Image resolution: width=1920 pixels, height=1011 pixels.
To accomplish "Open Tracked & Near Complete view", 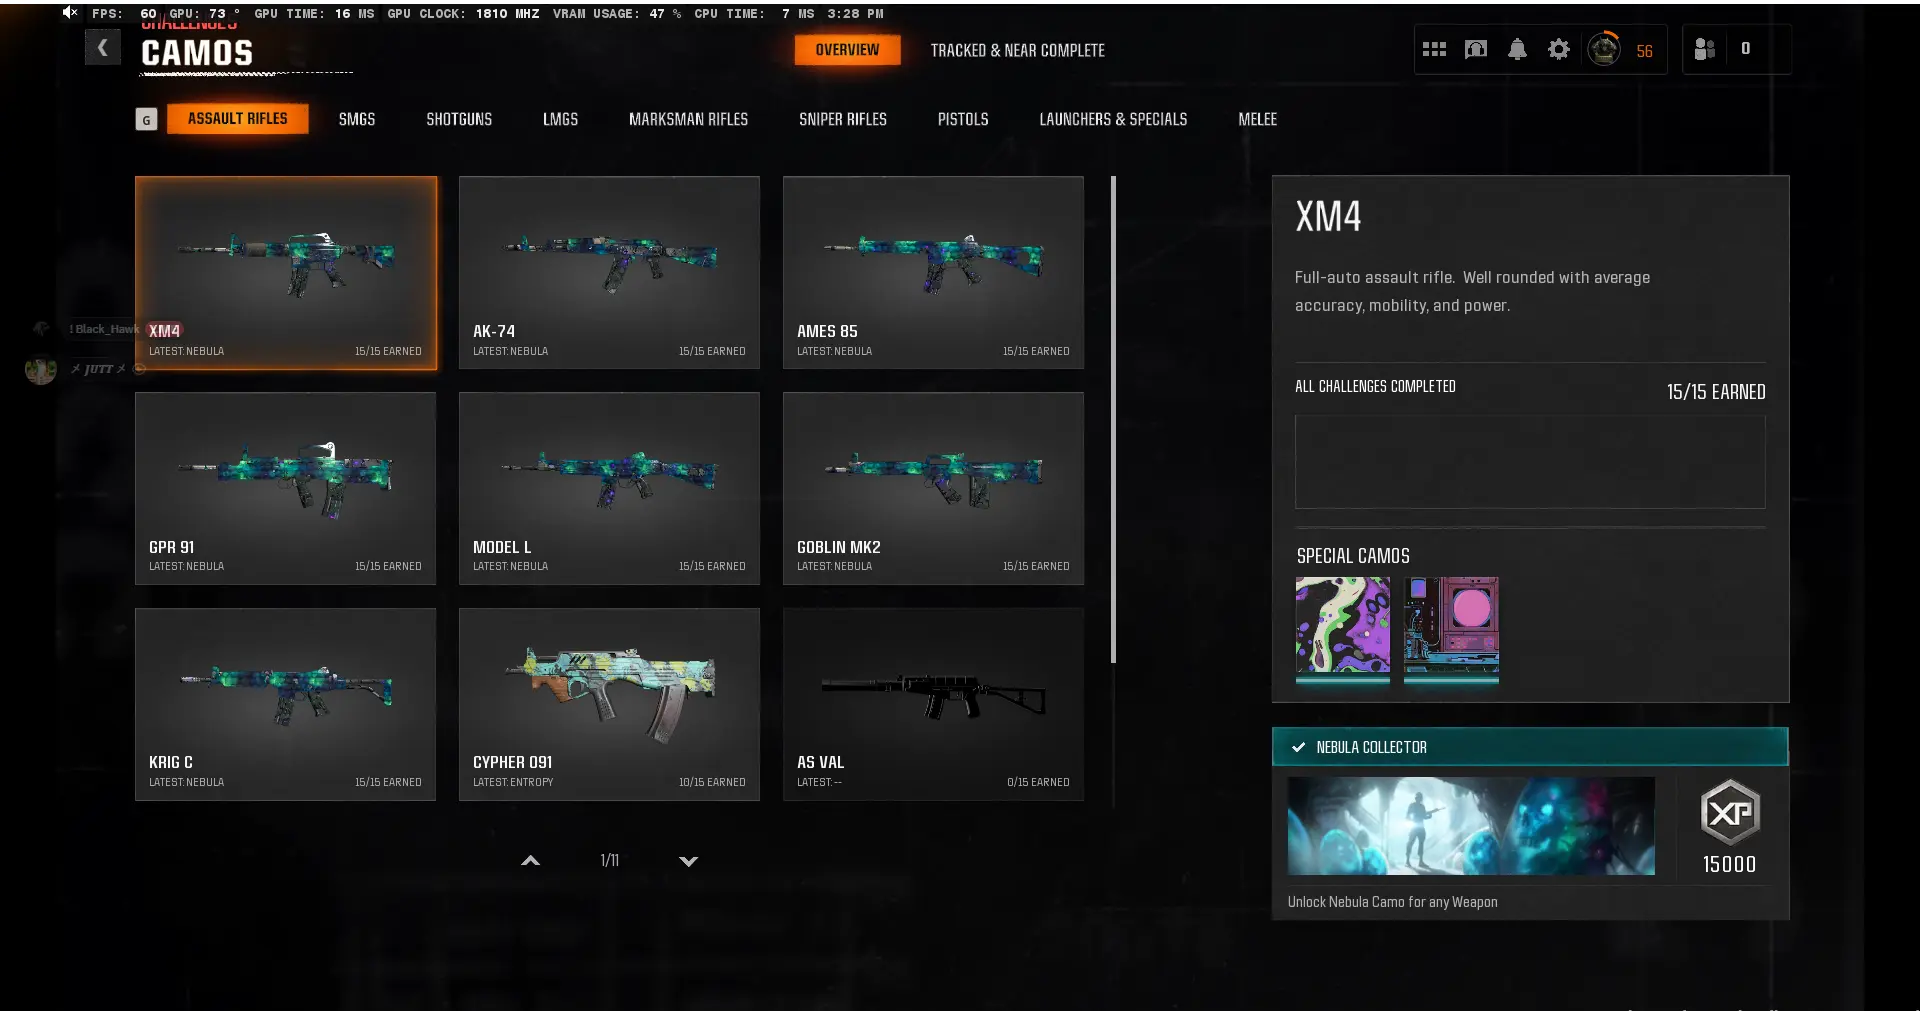I will (x=1017, y=50).
